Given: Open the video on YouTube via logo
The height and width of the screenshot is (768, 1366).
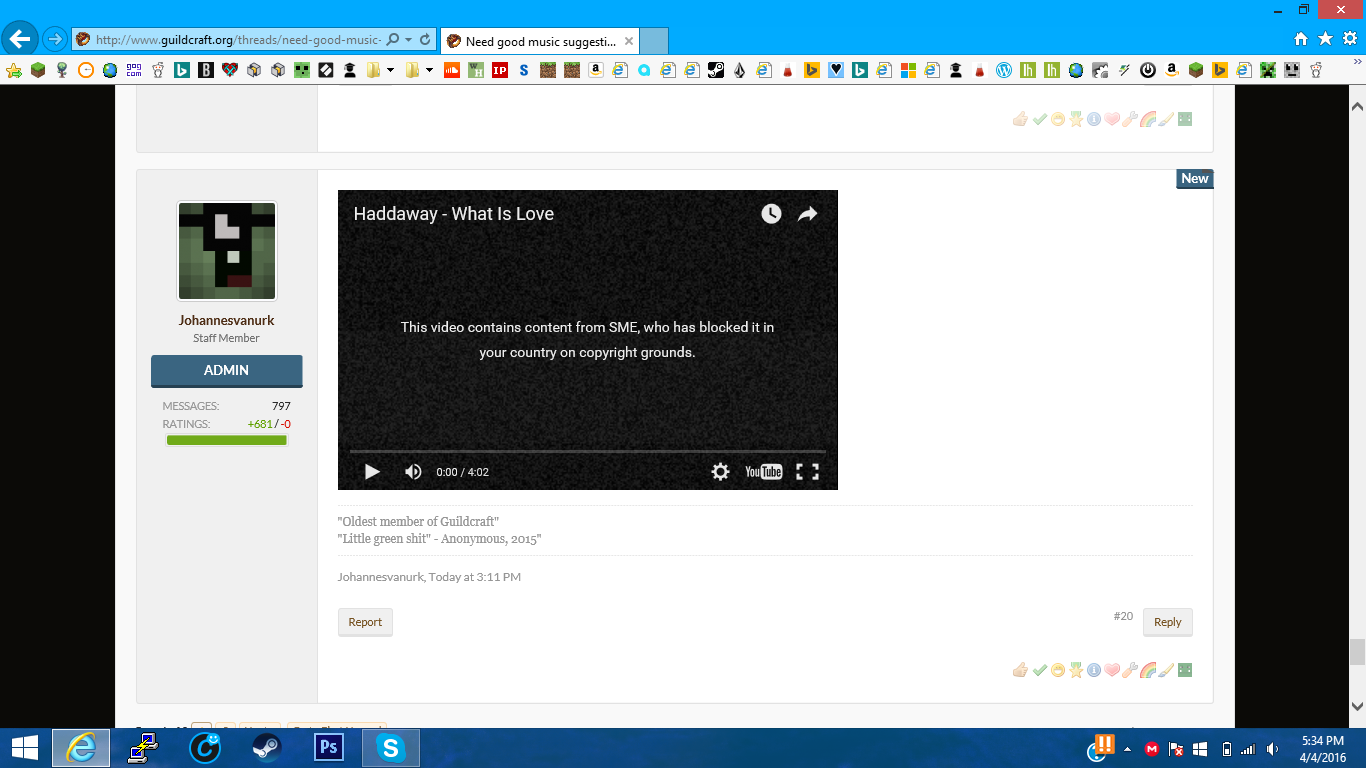Looking at the screenshot, I should pos(764,472).
